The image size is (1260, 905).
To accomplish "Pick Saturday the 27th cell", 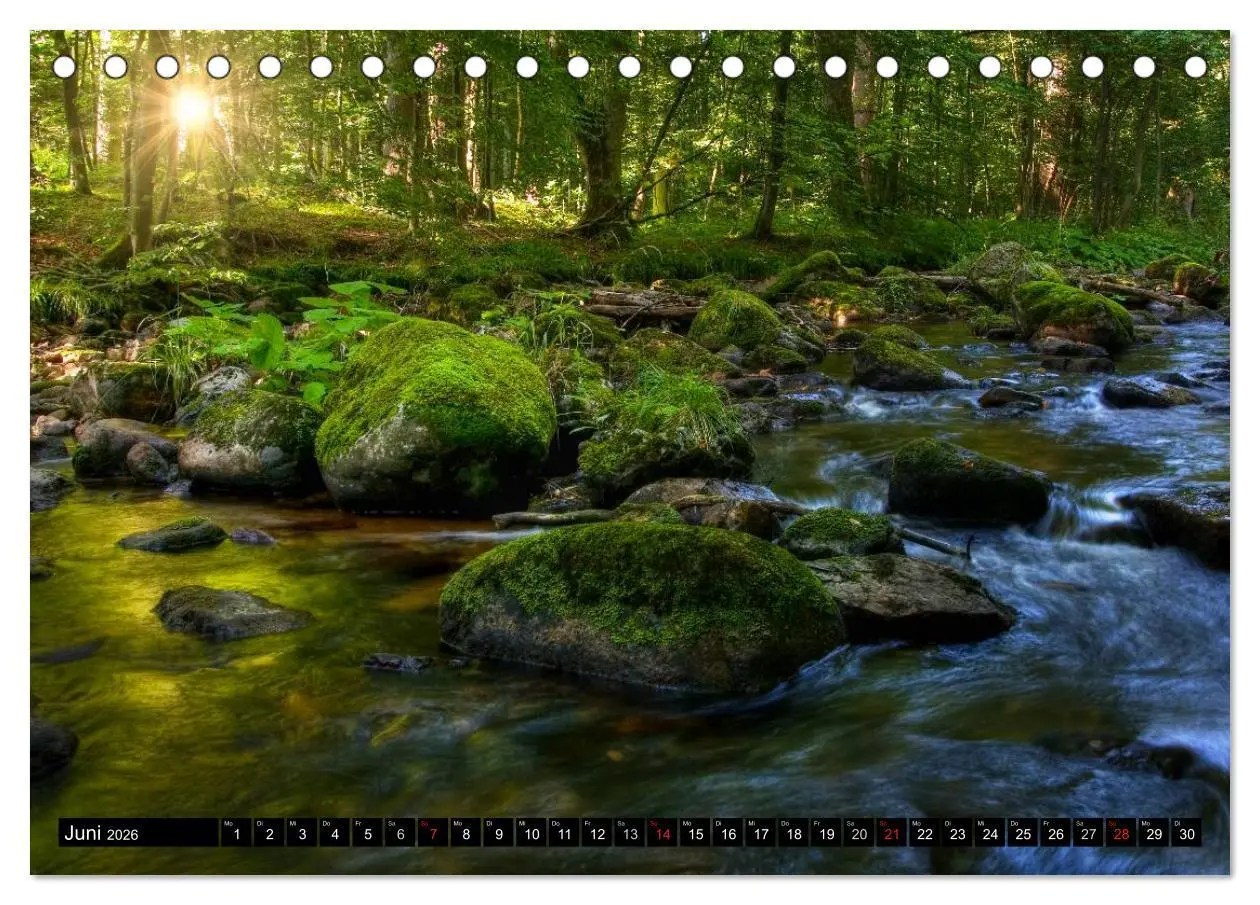I will (1088, 832).
